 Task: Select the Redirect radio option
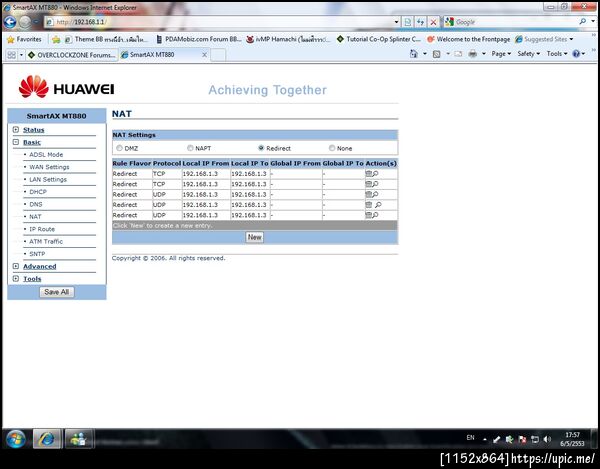[261, 148]
